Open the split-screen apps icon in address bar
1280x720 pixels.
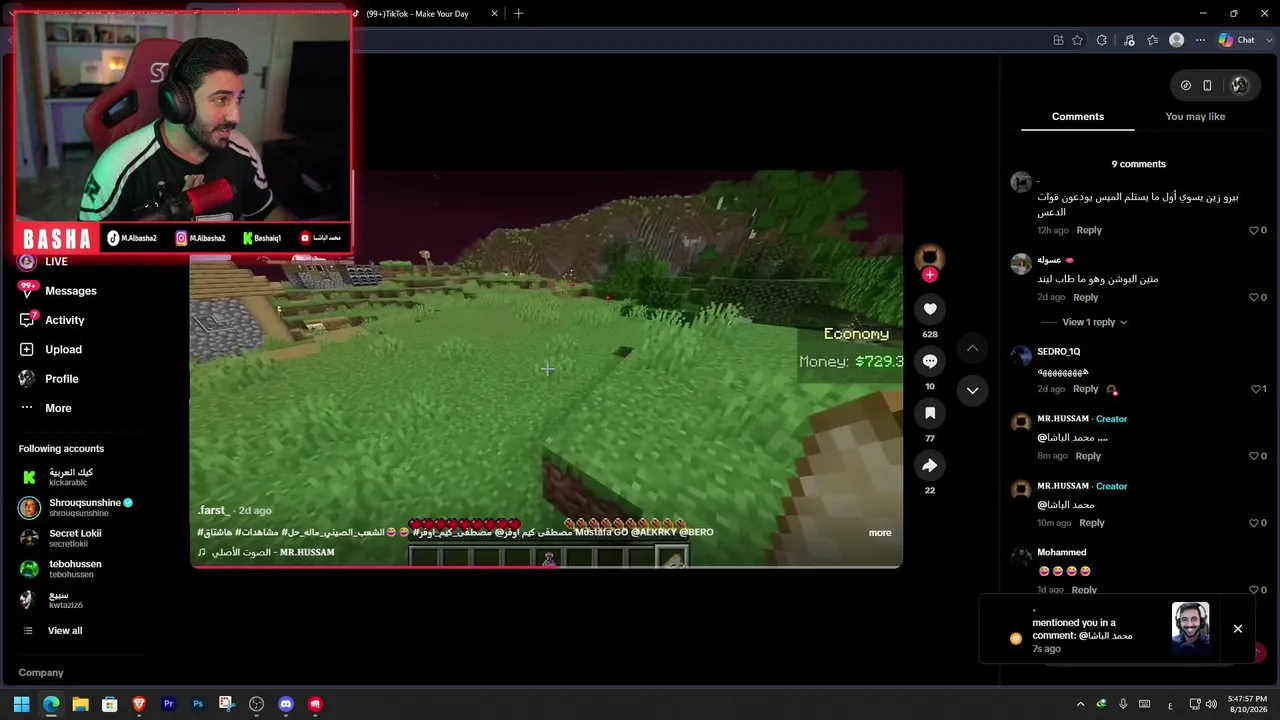(1058, 40)
